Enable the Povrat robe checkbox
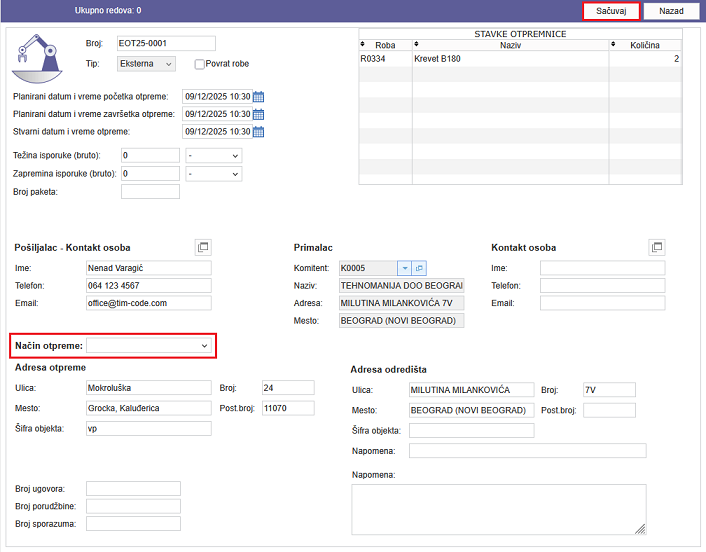Image resolution: width=706 pixels, height=552 pixels. point(199,64)
